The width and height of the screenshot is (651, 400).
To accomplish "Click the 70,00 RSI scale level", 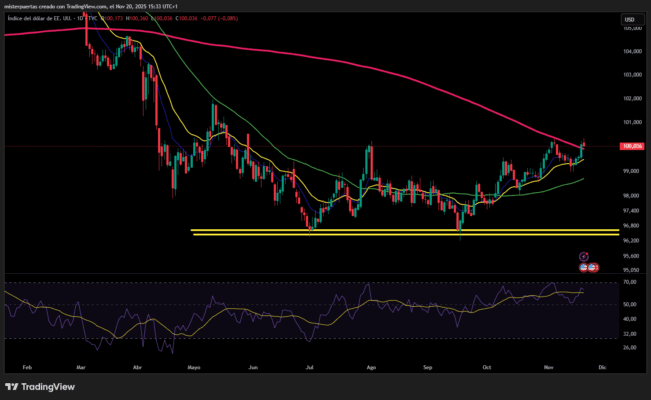I will 629,283.
